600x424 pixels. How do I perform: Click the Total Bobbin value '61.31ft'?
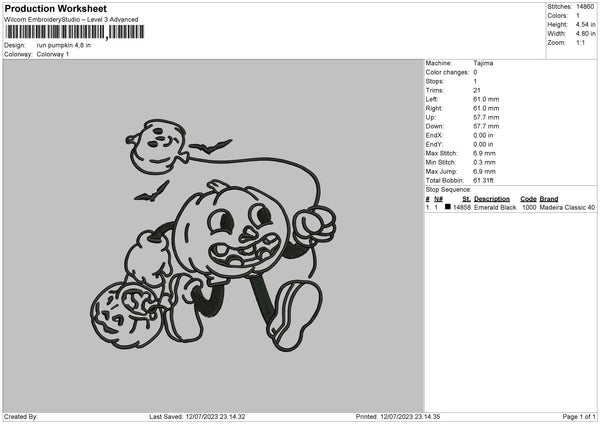pyautogui.click(x=483, y=181)
